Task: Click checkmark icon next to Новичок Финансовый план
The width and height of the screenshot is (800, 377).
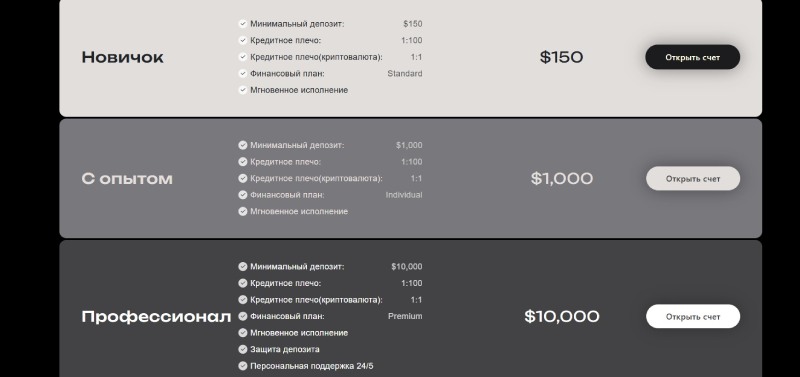Action: pyautogui.click(x=243, y=73)
